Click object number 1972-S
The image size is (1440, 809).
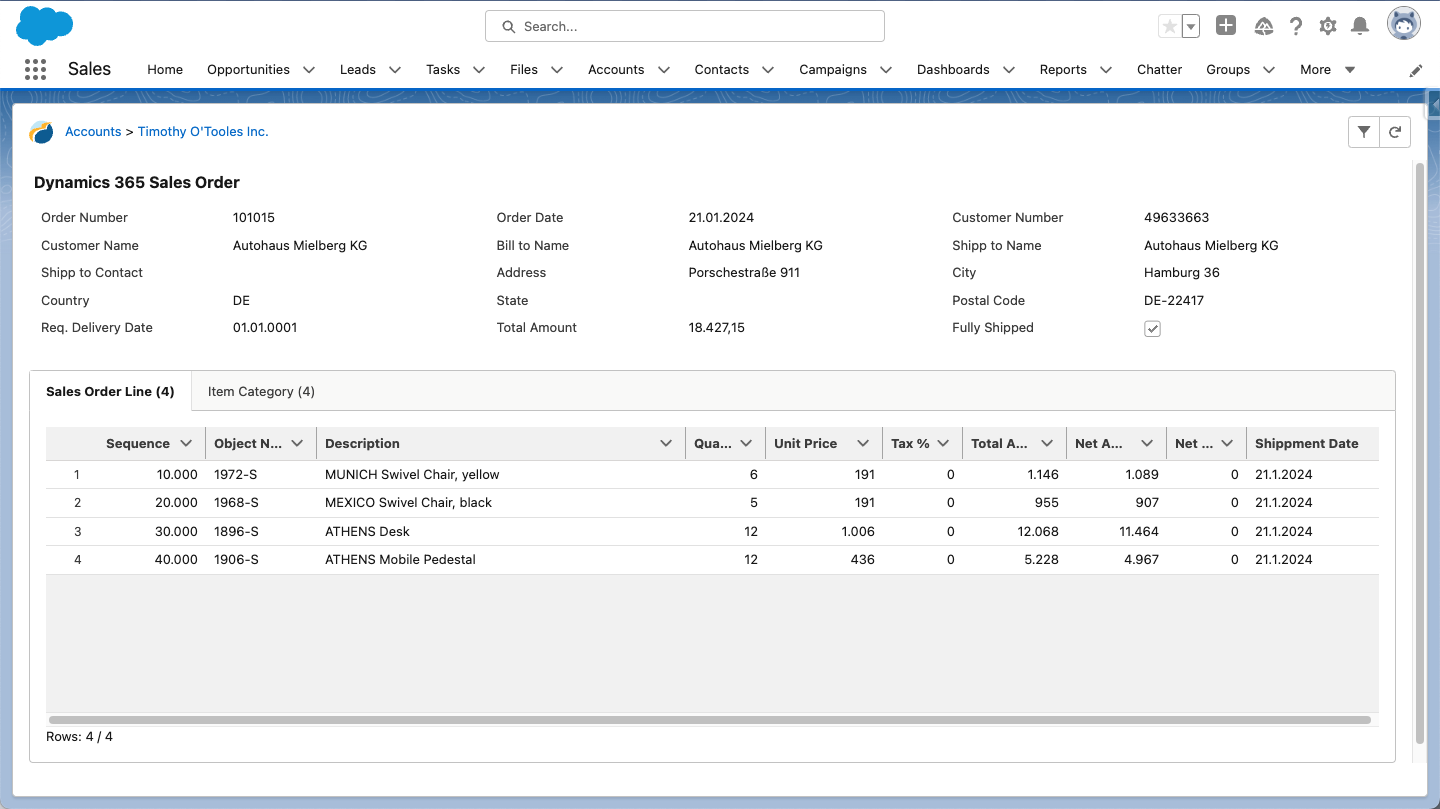point(236,475)
